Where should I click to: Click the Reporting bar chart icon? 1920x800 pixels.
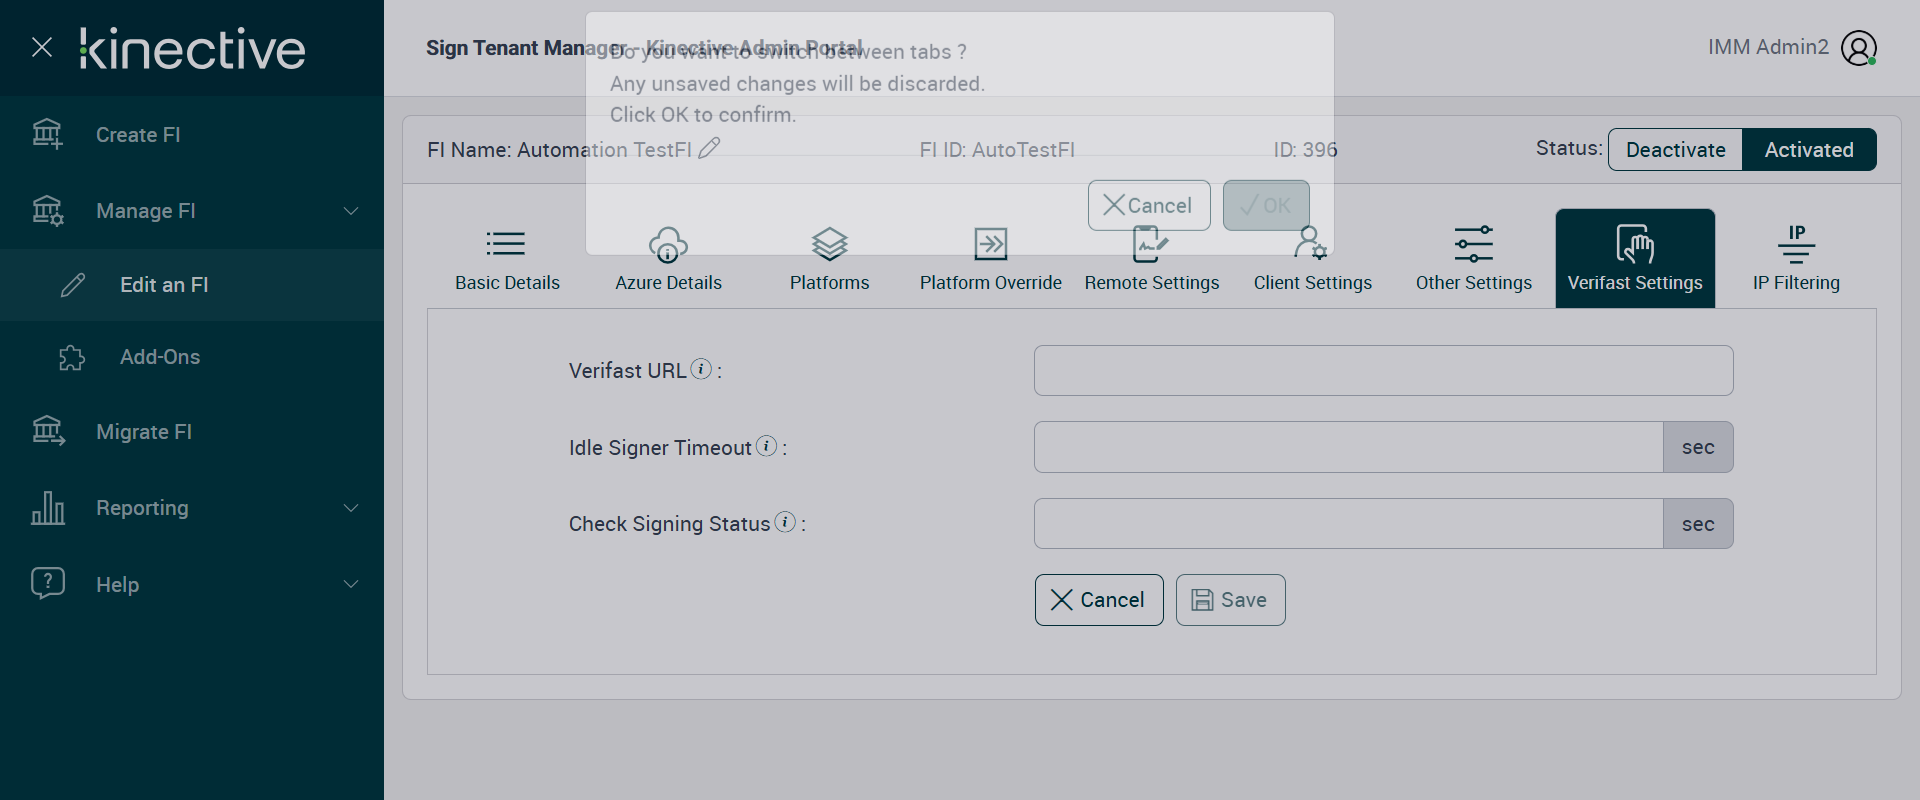[x=48, y=507]
